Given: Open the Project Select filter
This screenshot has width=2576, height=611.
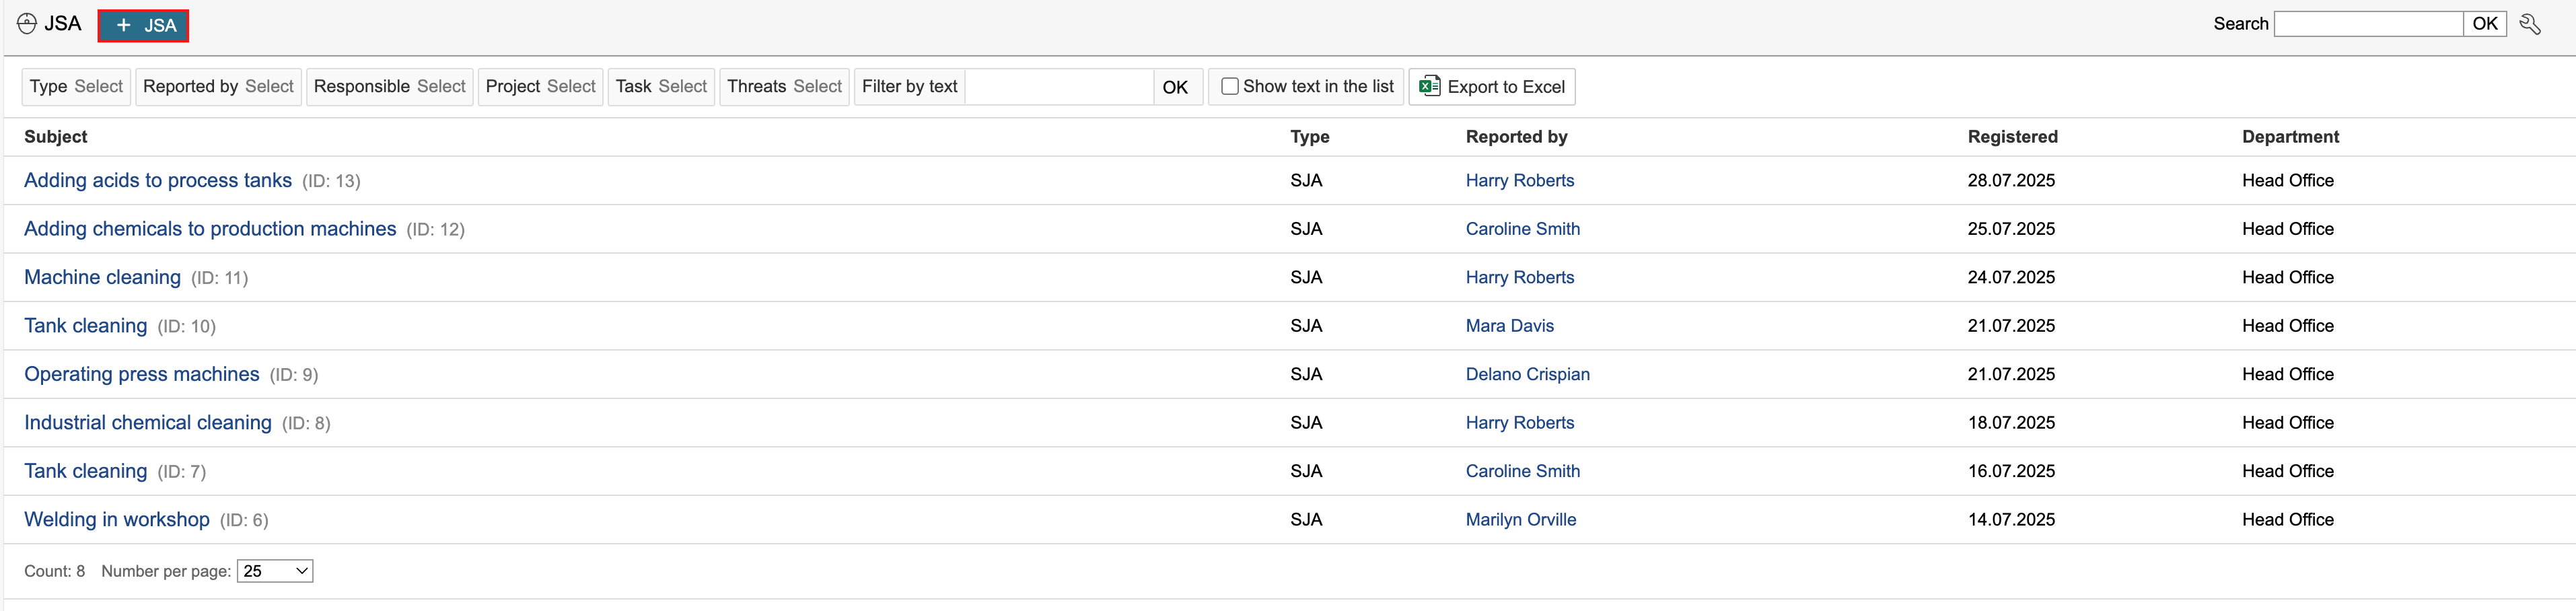Looking at the screenshot, I should 540,86.
